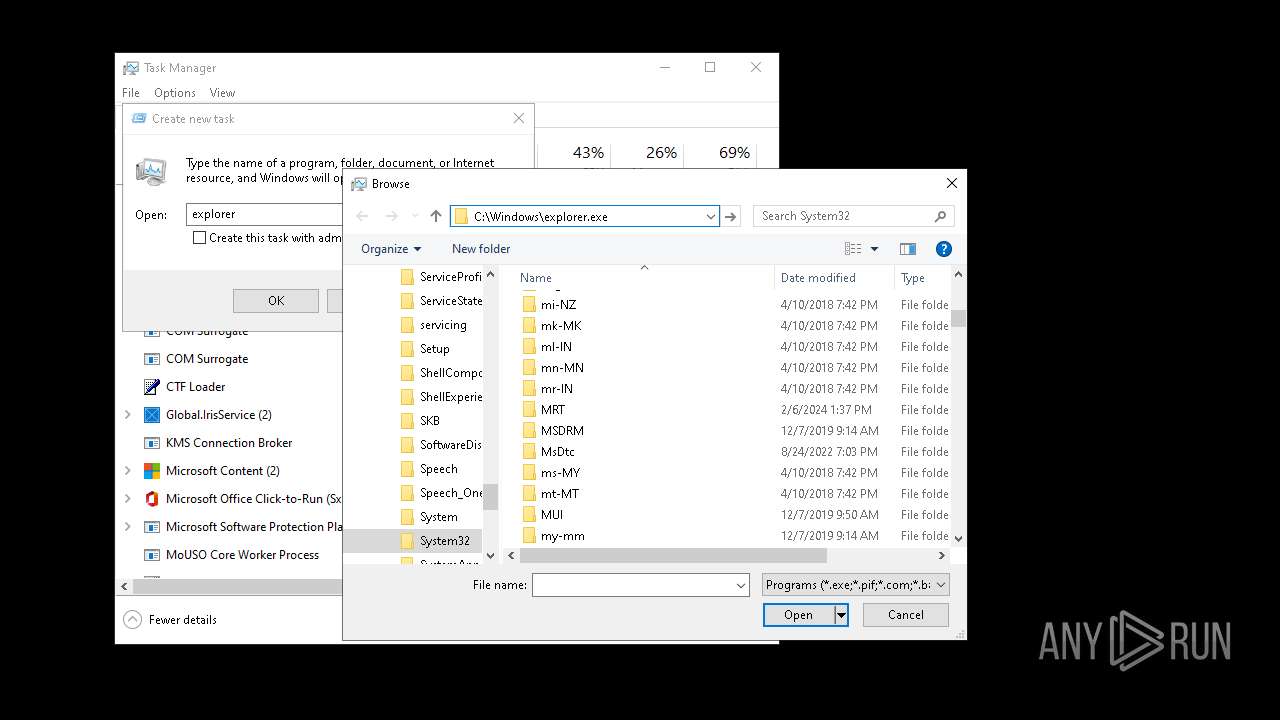Go up one folder level in Browse dialog

436,216
